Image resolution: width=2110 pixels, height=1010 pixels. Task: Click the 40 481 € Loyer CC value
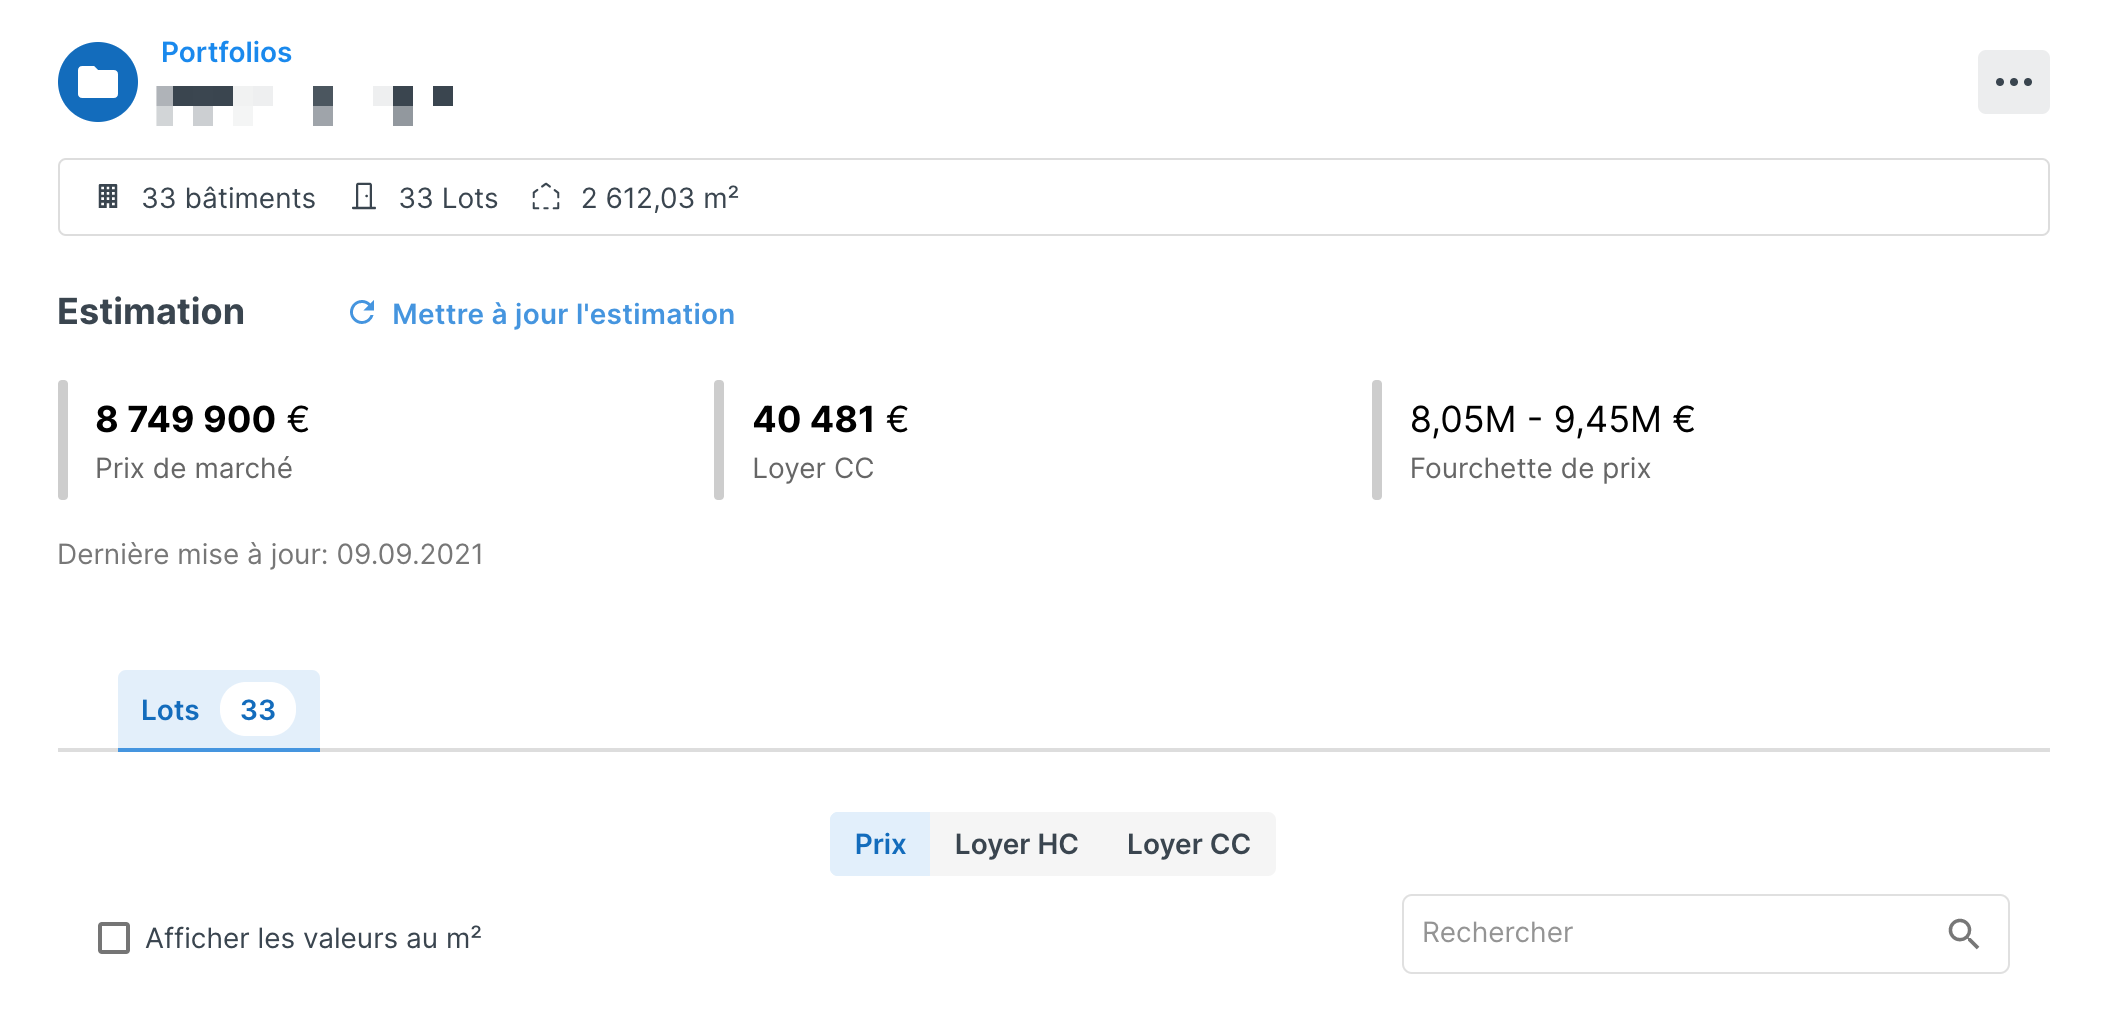[x=830, y=419]
